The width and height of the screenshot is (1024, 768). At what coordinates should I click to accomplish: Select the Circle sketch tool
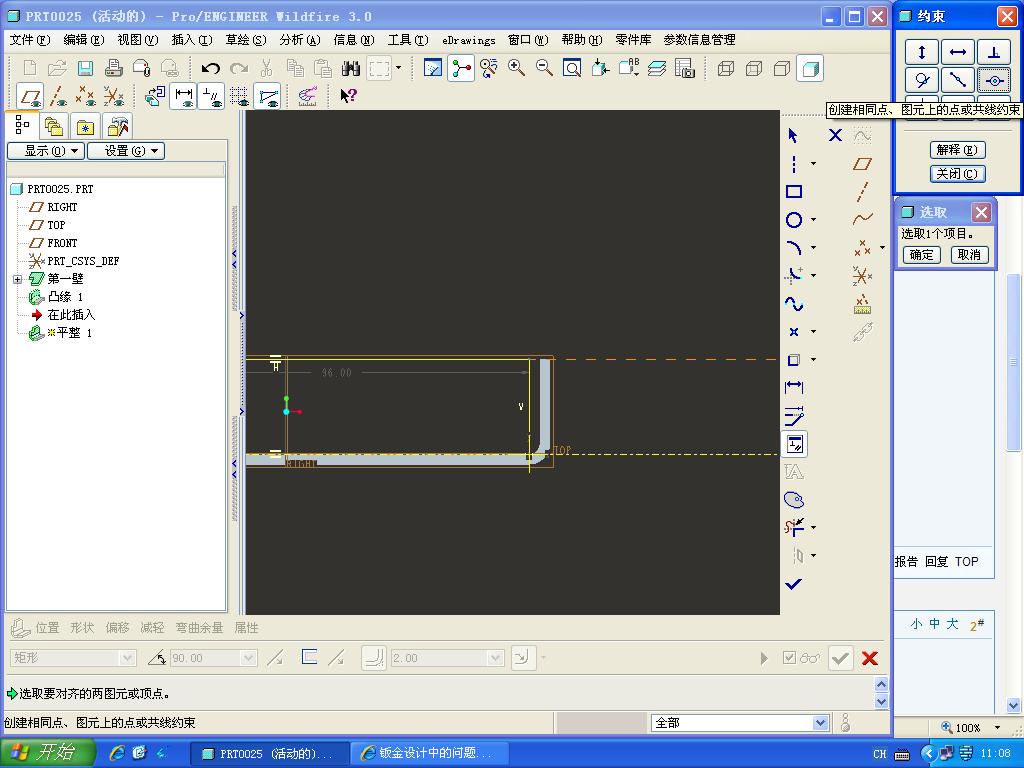[x=794, y=220]
